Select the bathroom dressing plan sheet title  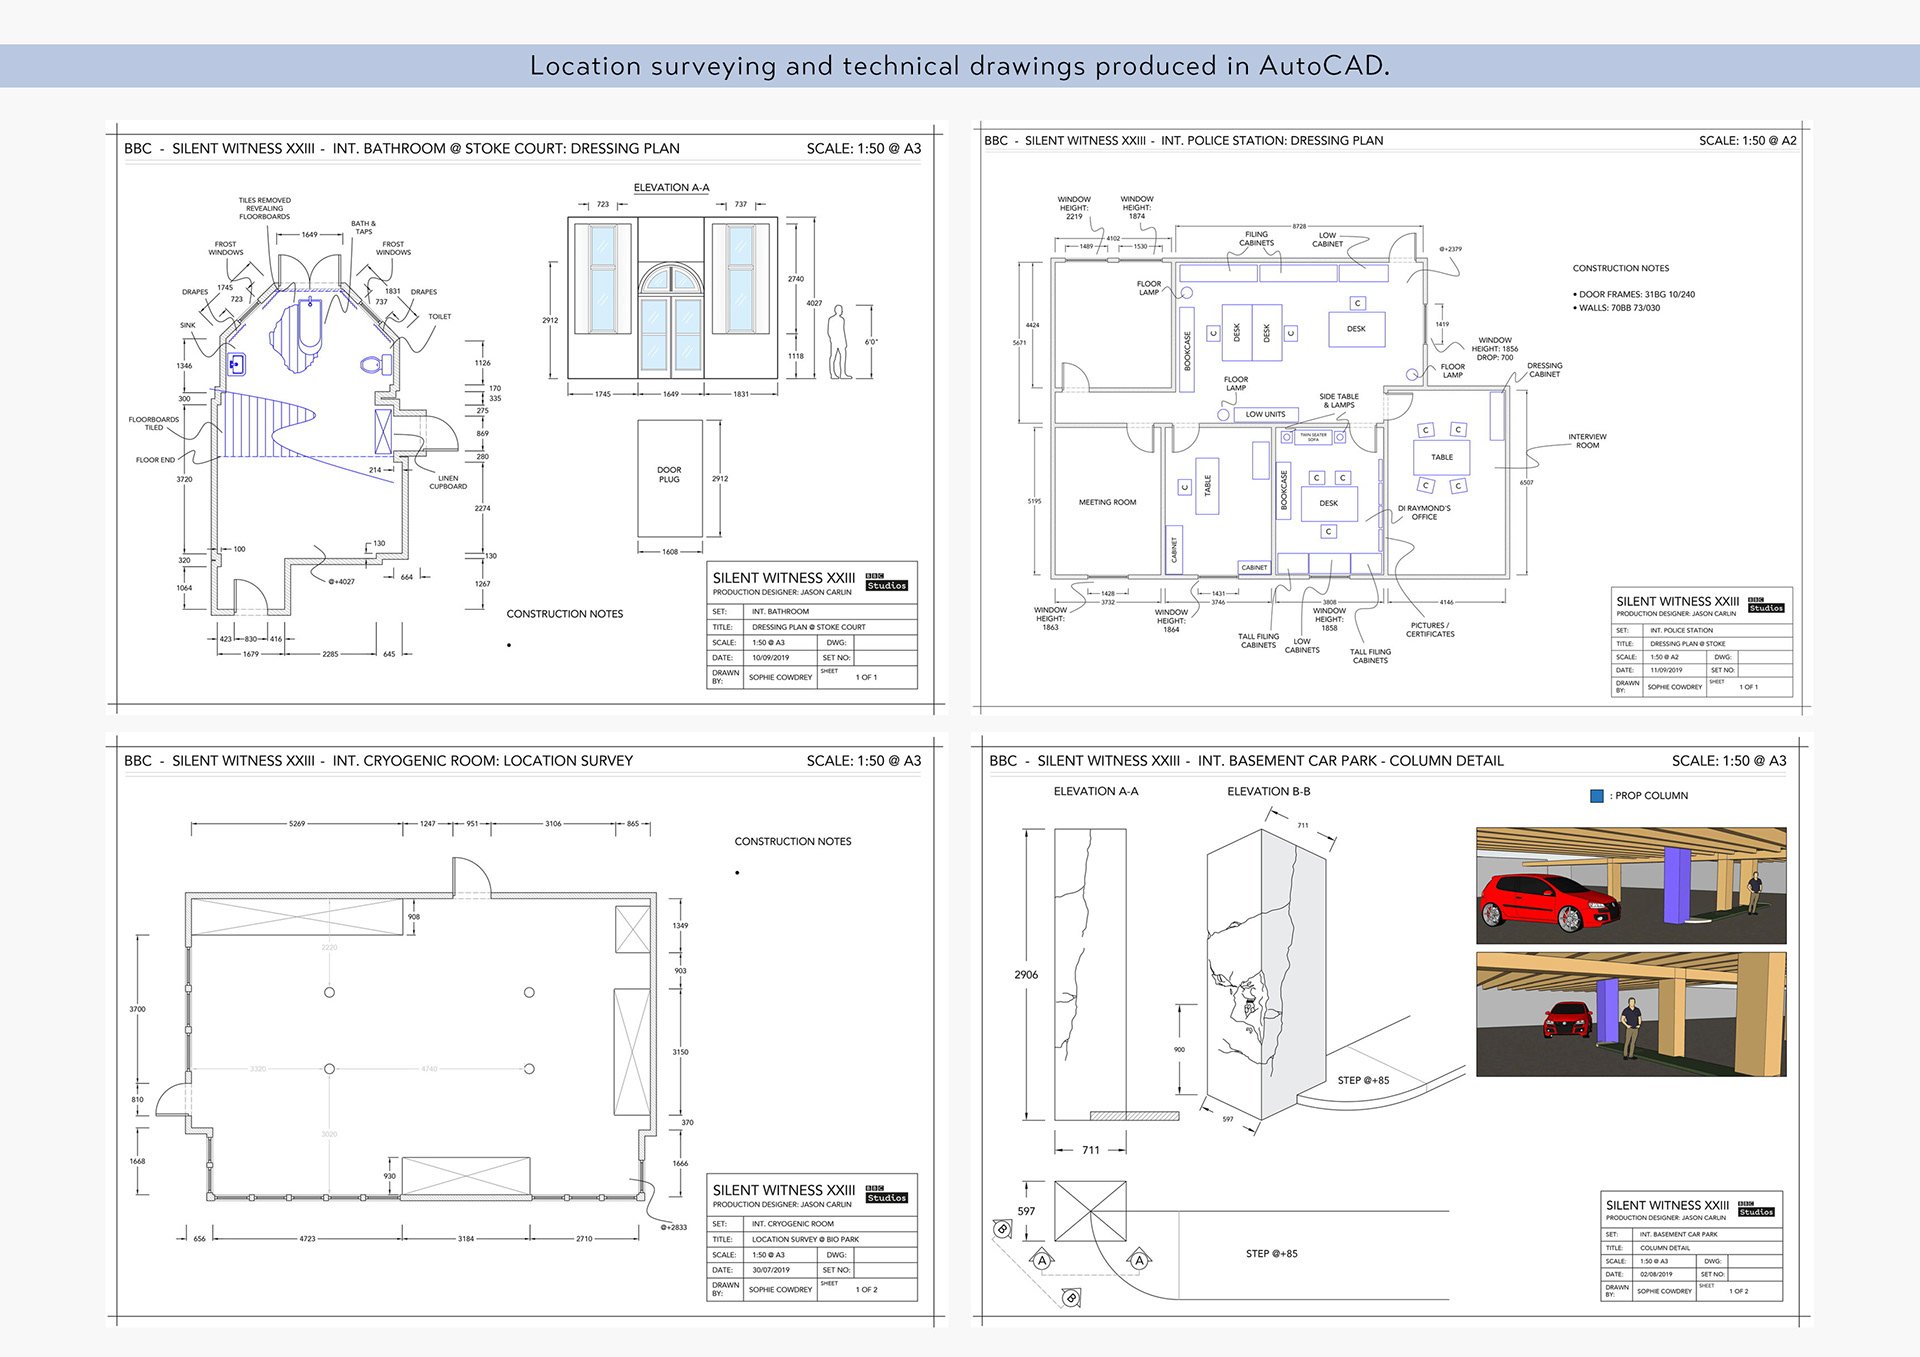402,148
